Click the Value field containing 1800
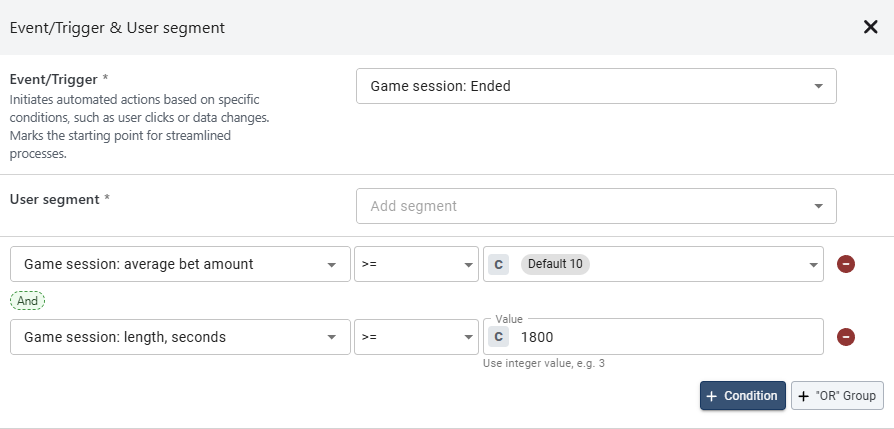894x429 pixels. click(x=660, y=337)
